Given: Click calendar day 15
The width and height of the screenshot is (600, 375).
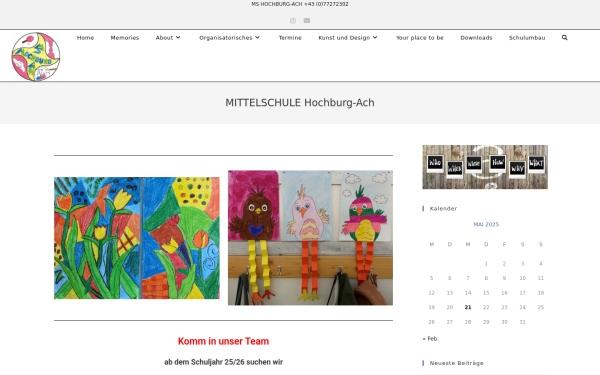Looking at the screenshot, I should coord(486,293).
